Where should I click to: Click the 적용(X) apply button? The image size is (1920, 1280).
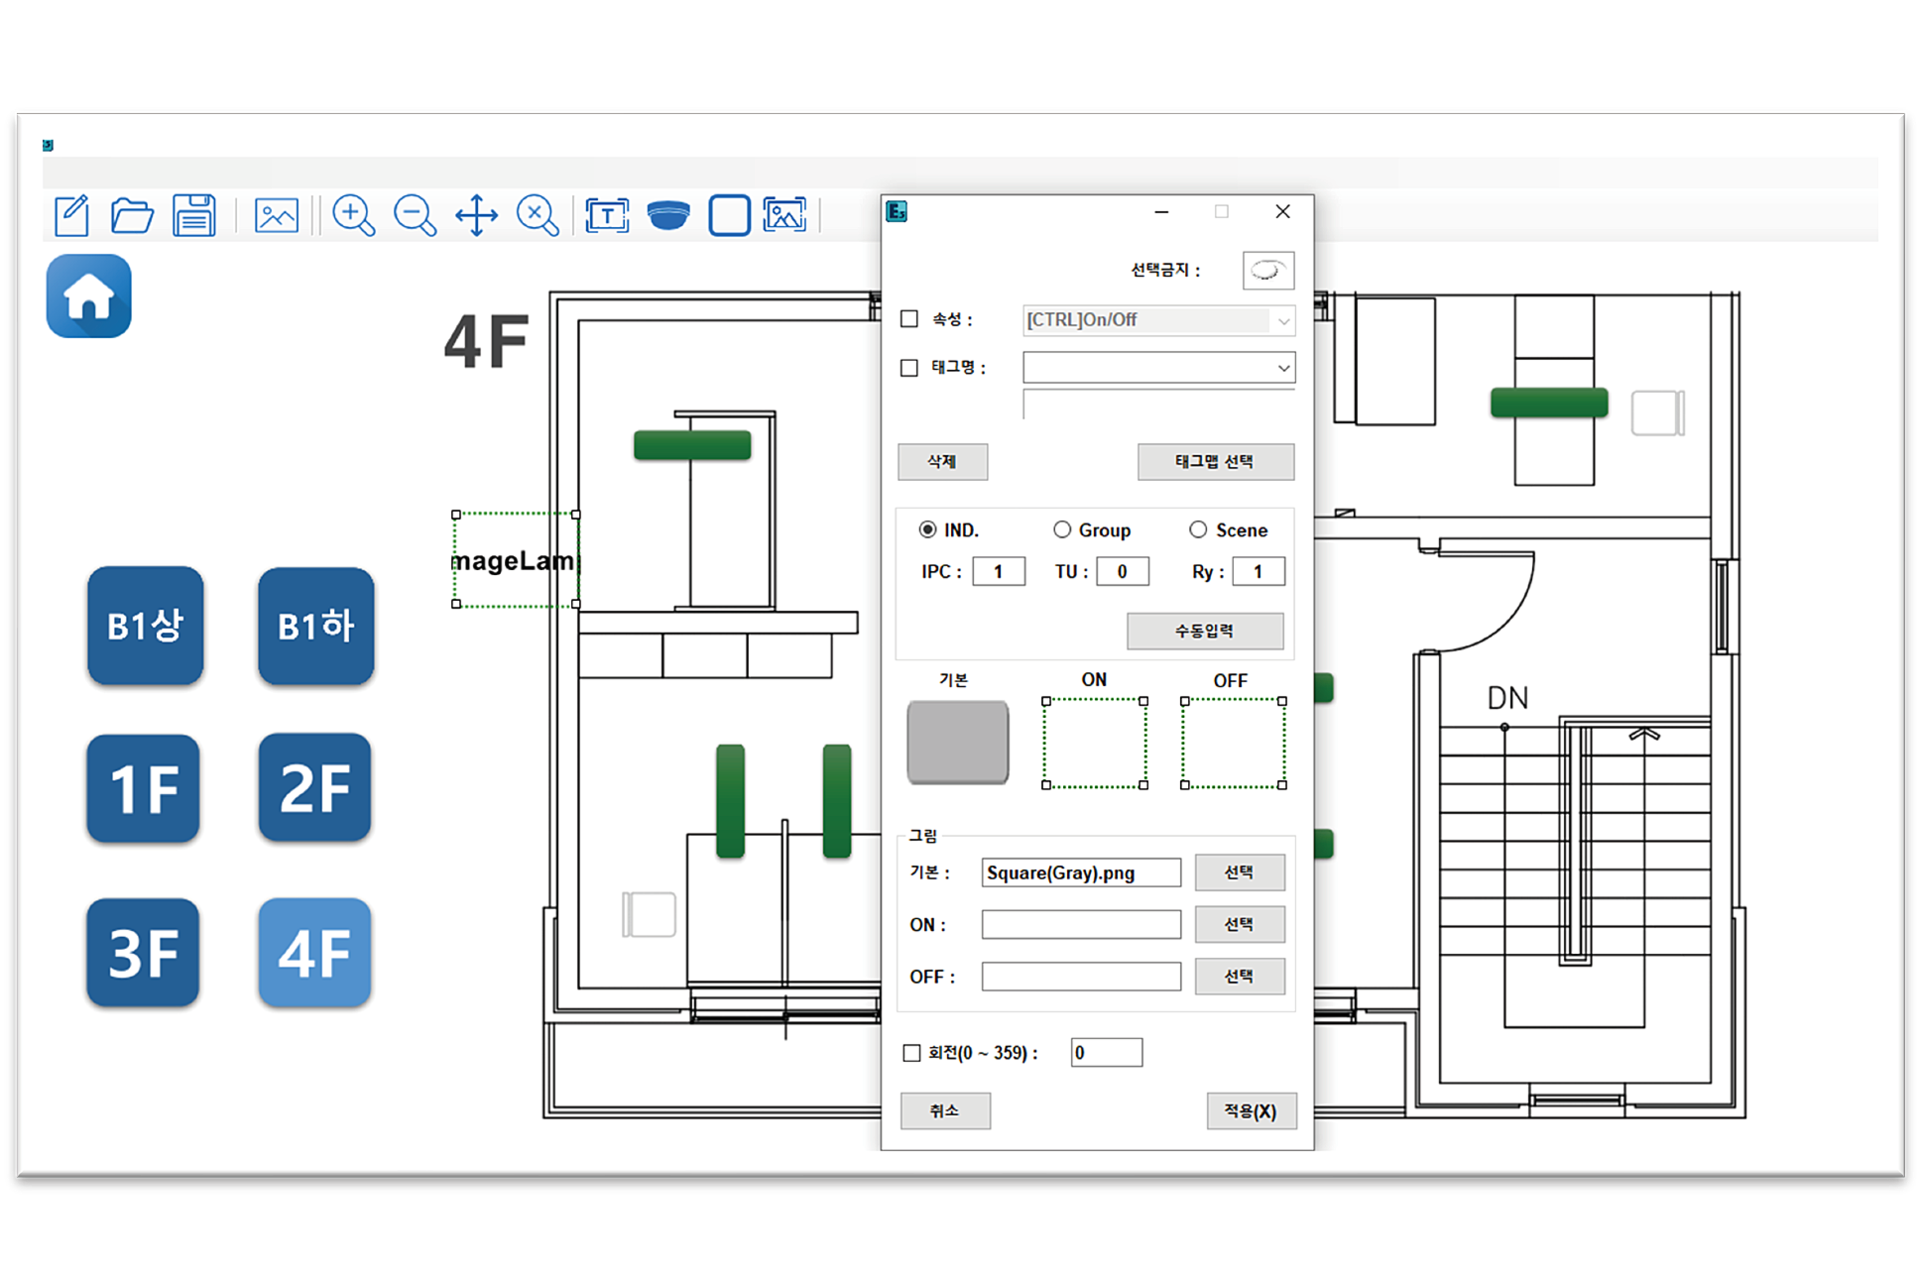click(x=1251, y=1111)
